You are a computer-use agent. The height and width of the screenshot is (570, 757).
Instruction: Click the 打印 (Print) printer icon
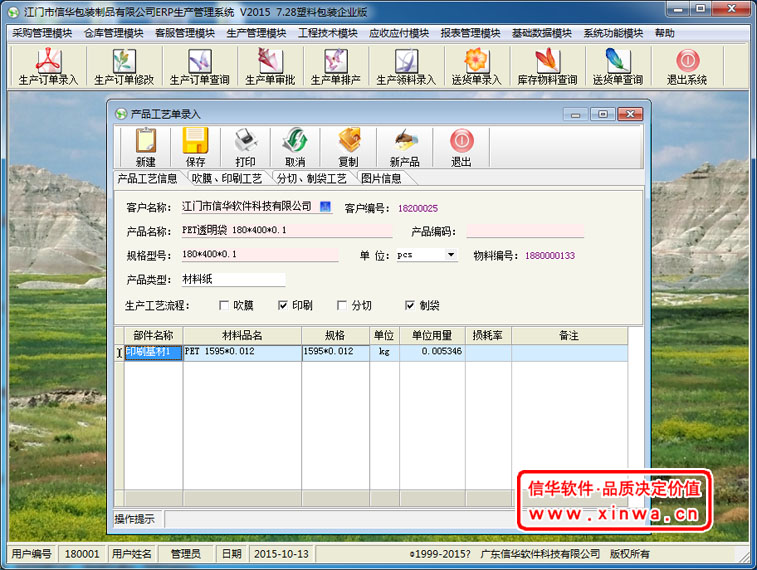(245, 144)
